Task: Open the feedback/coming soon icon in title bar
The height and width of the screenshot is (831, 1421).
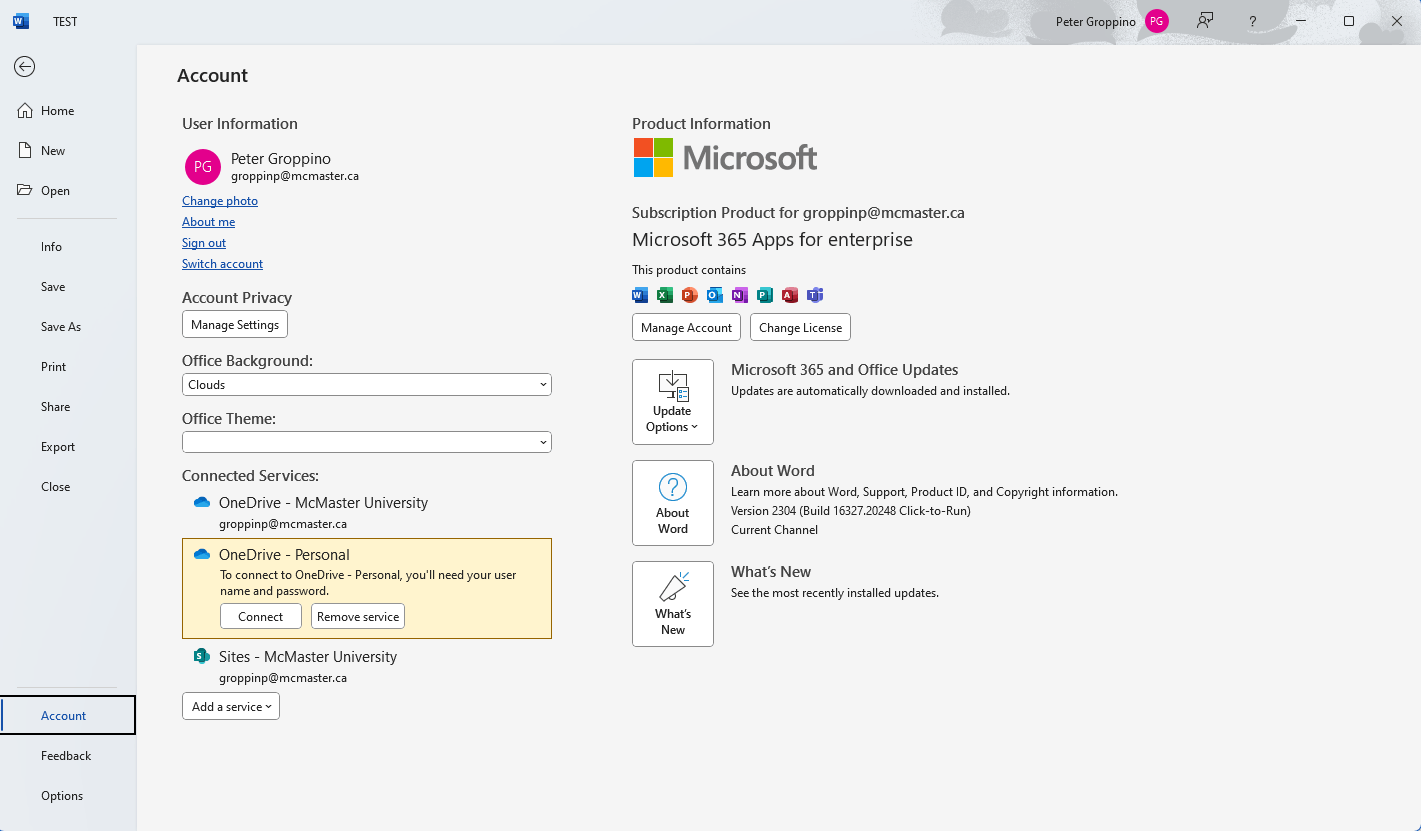Action: (x=1205, y=21)
